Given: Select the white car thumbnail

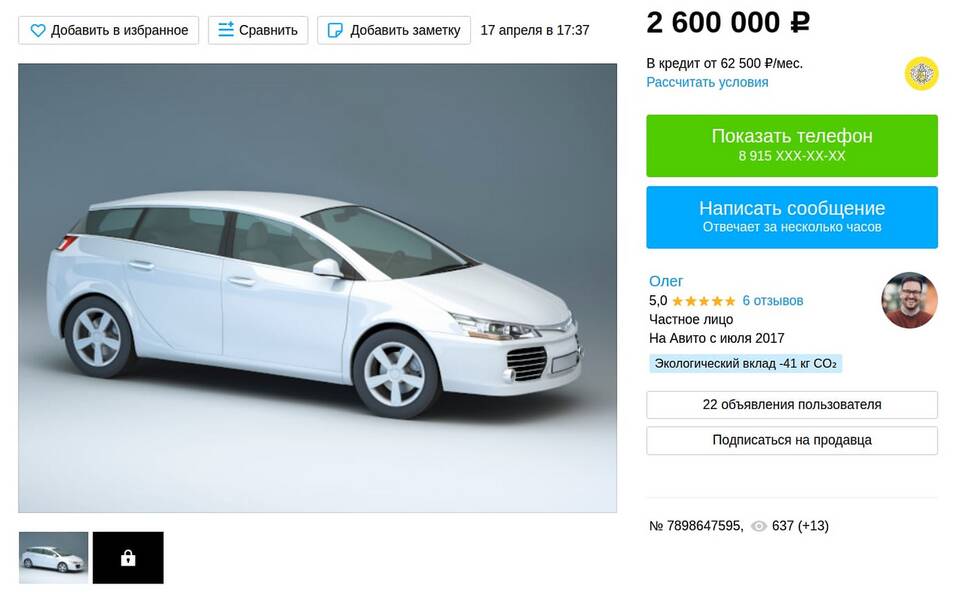Looking at the screenshot, I should (53, 557).
